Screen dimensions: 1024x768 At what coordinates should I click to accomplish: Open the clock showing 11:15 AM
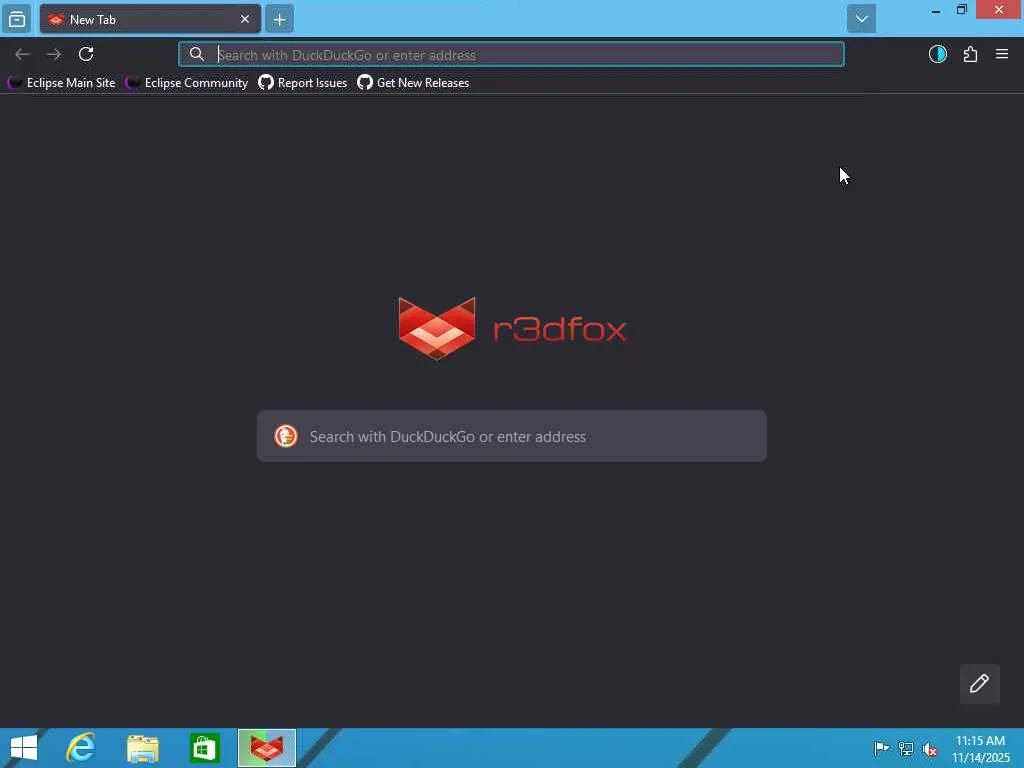tap(980, 749)
